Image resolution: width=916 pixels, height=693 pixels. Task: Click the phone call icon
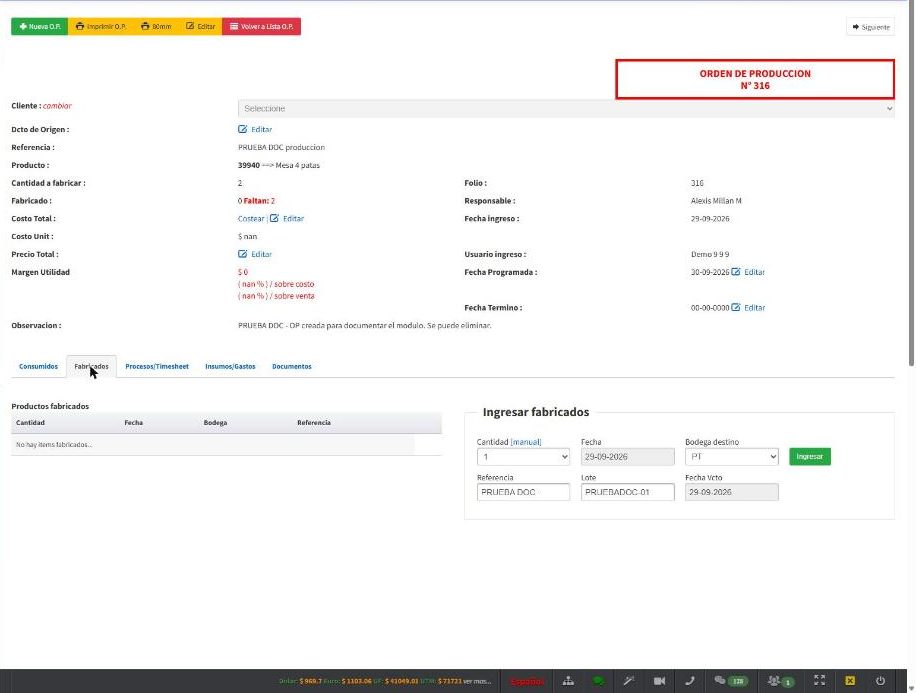(690, 681)
